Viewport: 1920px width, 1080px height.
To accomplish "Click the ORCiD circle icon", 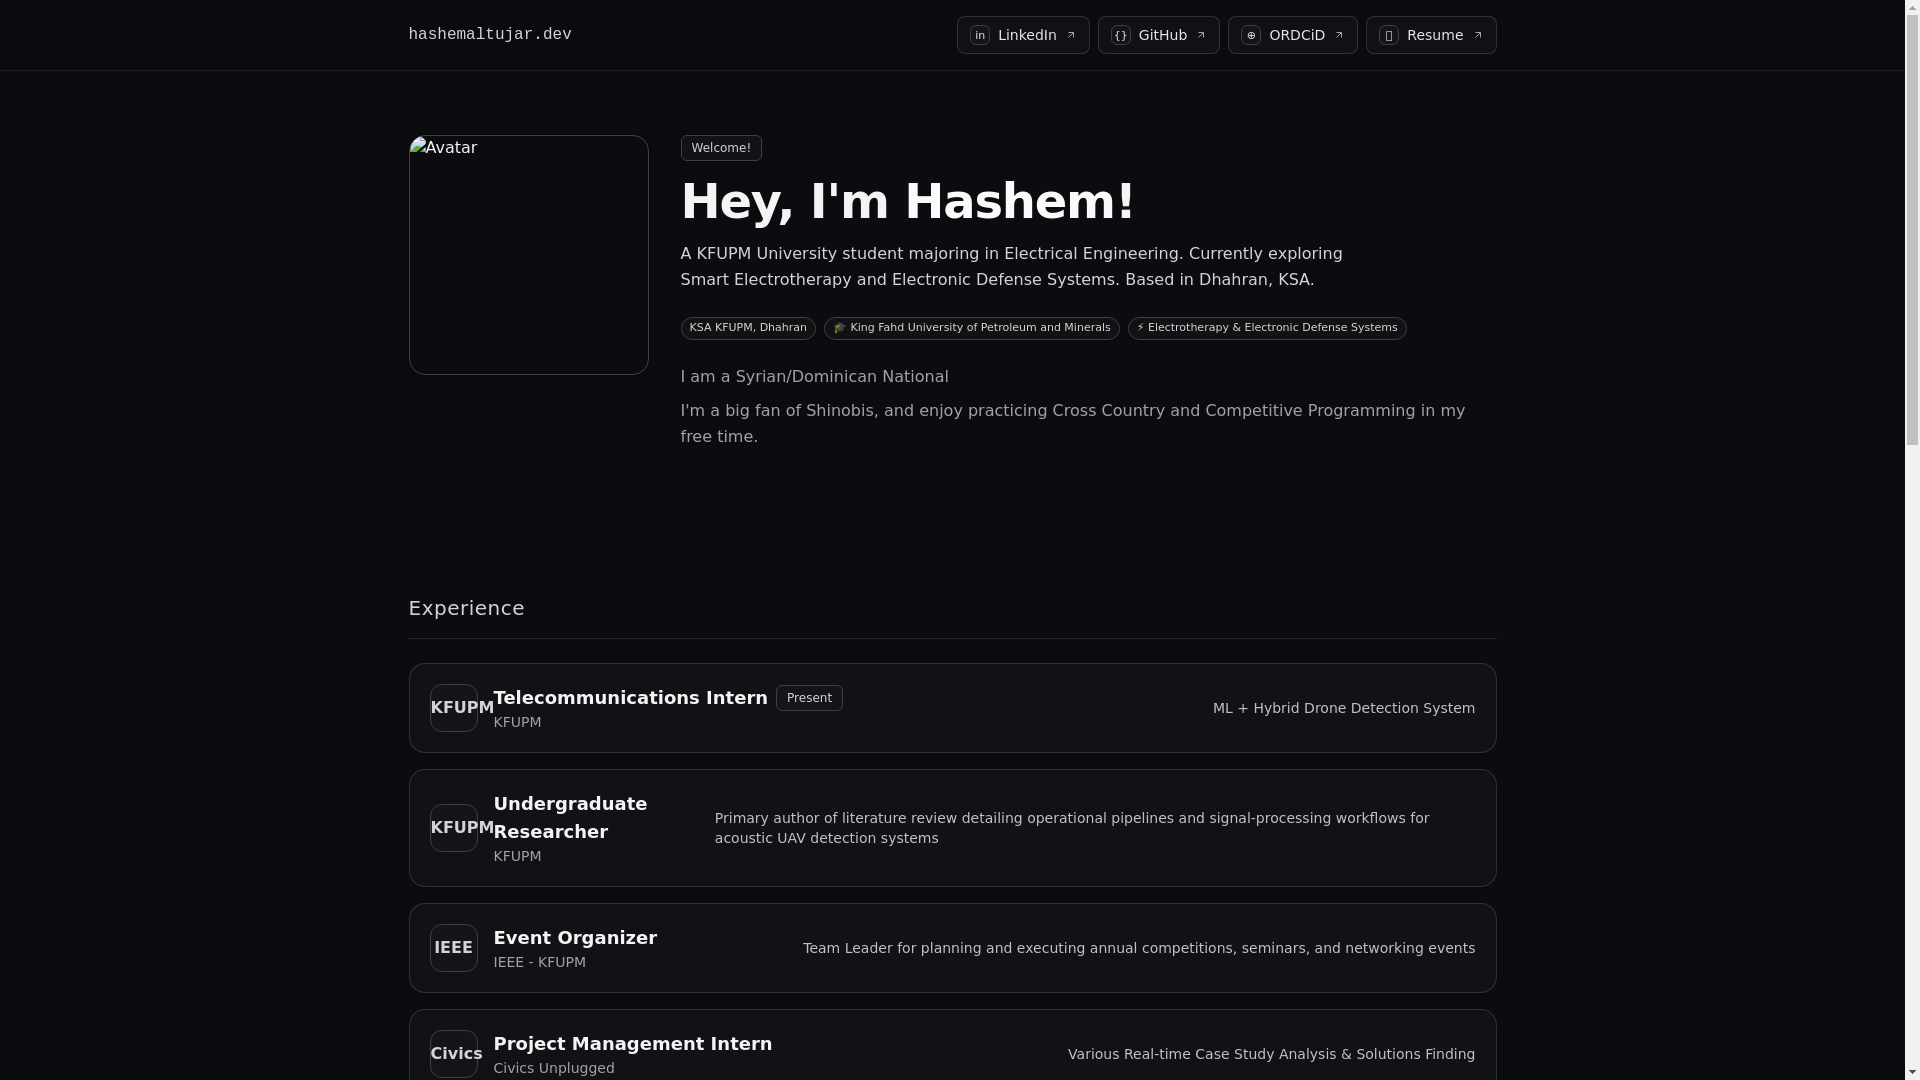I will coord(1251,35).
